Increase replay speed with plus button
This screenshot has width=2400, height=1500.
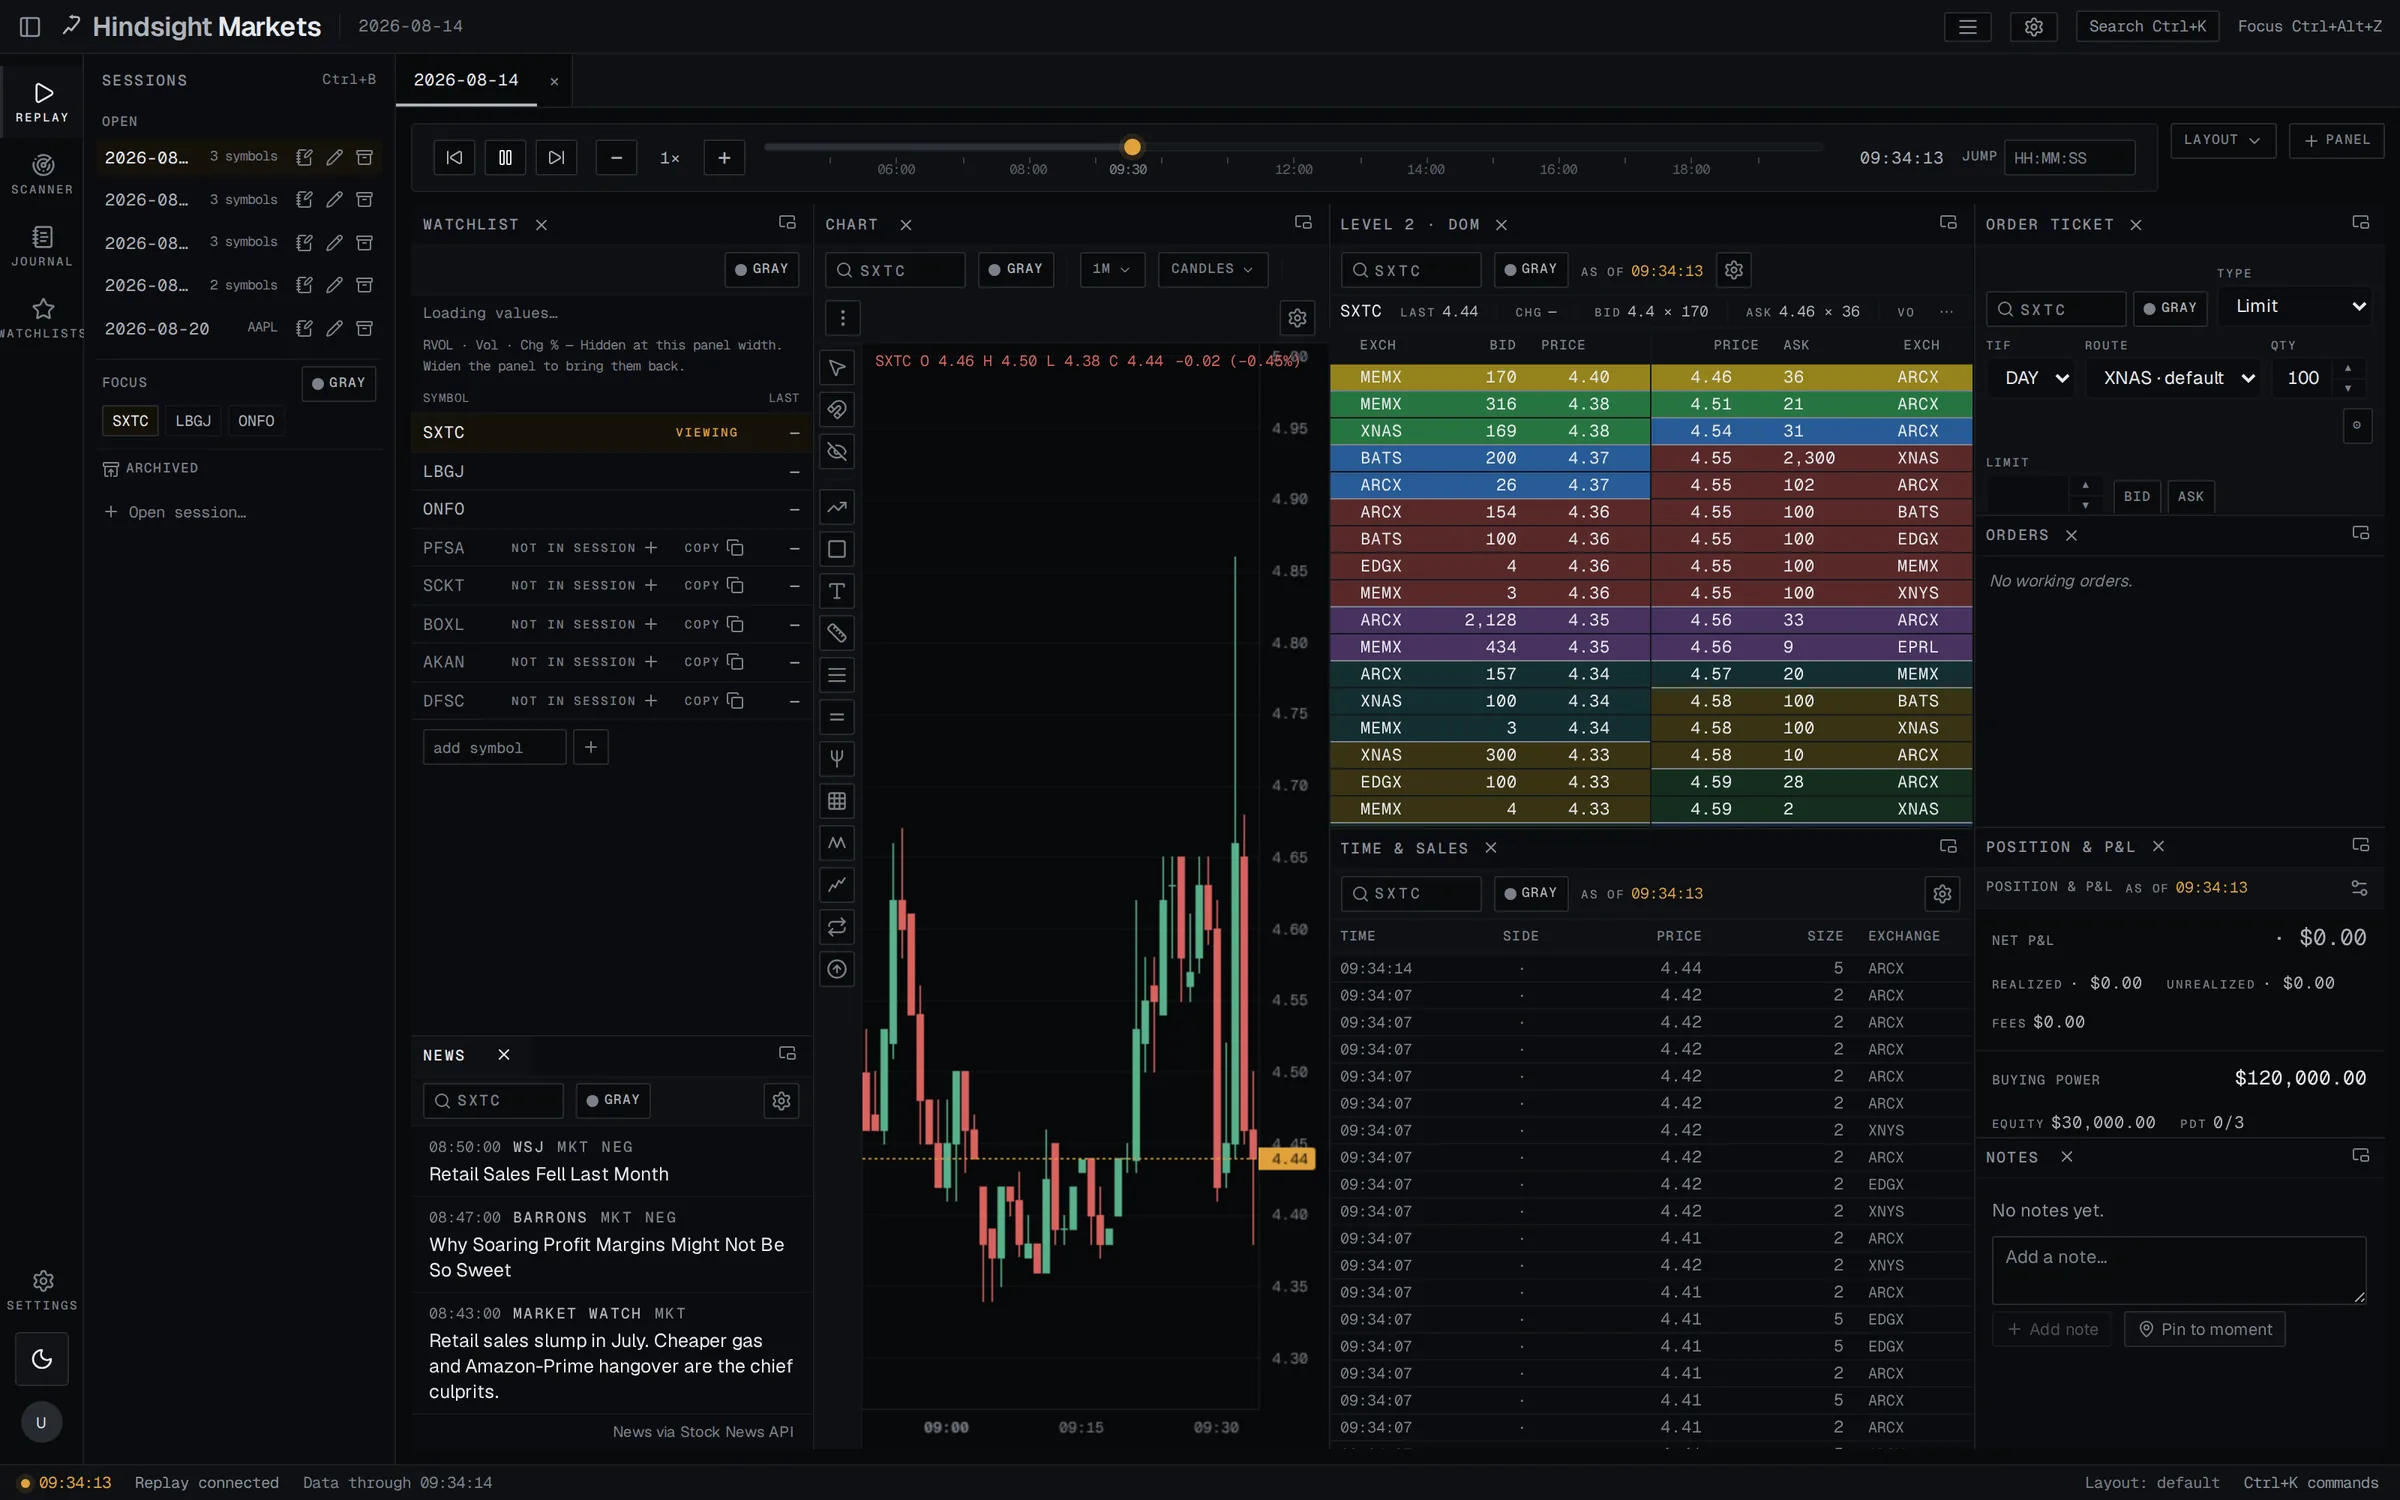tap(724, 157)
